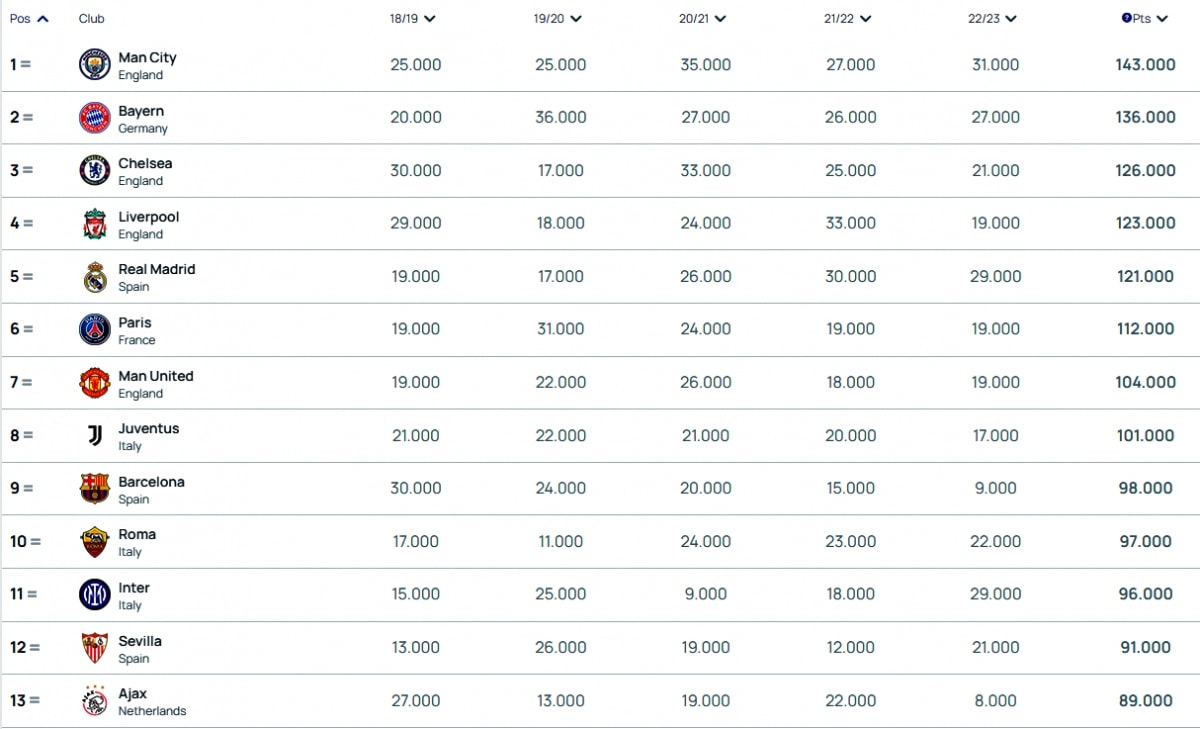Select the Inter row total 96.000
Screen dimensions: 1200x729
point(1146,594)
